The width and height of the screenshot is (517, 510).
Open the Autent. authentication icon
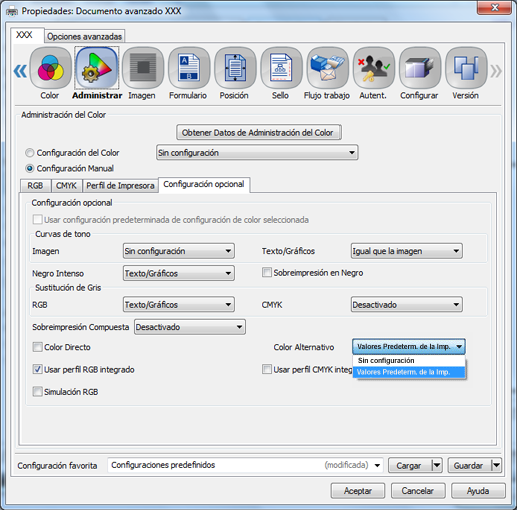pyautogui.click(x=373, y=68)
